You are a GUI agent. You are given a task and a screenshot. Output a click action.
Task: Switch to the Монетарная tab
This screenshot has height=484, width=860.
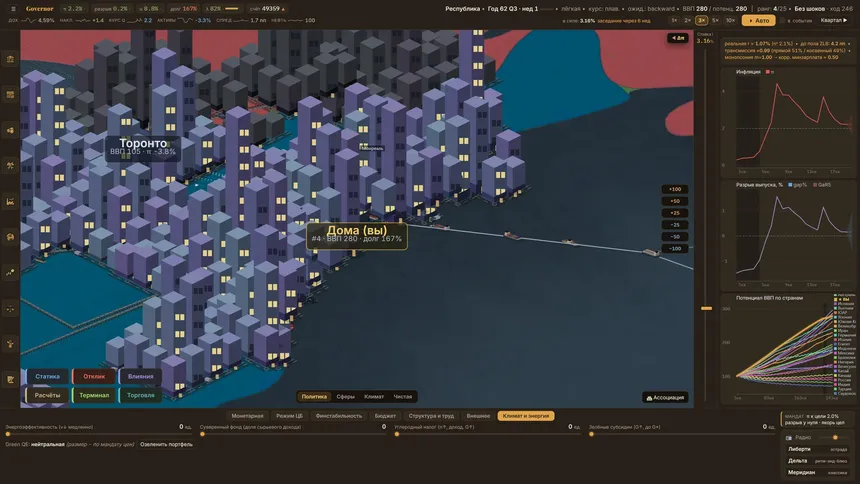(247, 416)
